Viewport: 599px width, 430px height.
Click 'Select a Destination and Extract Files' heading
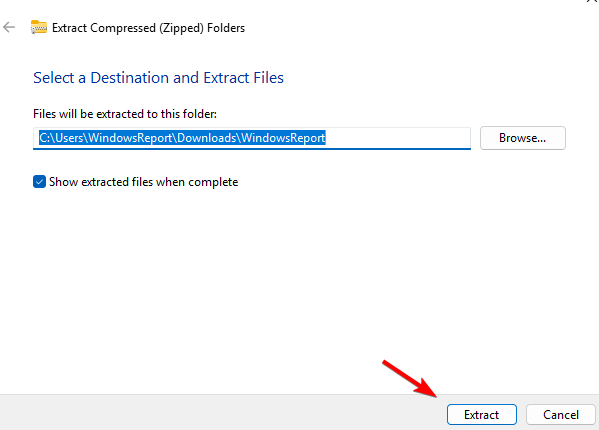click(158, 78)
